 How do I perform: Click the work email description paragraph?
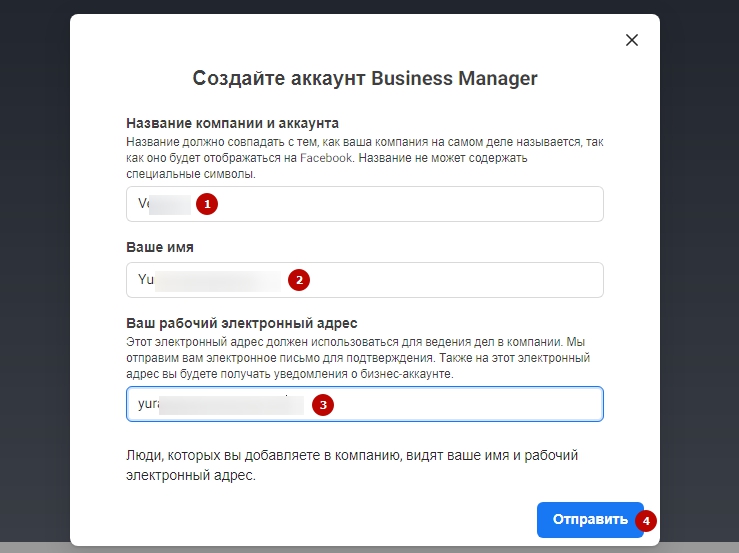(364, 357)
